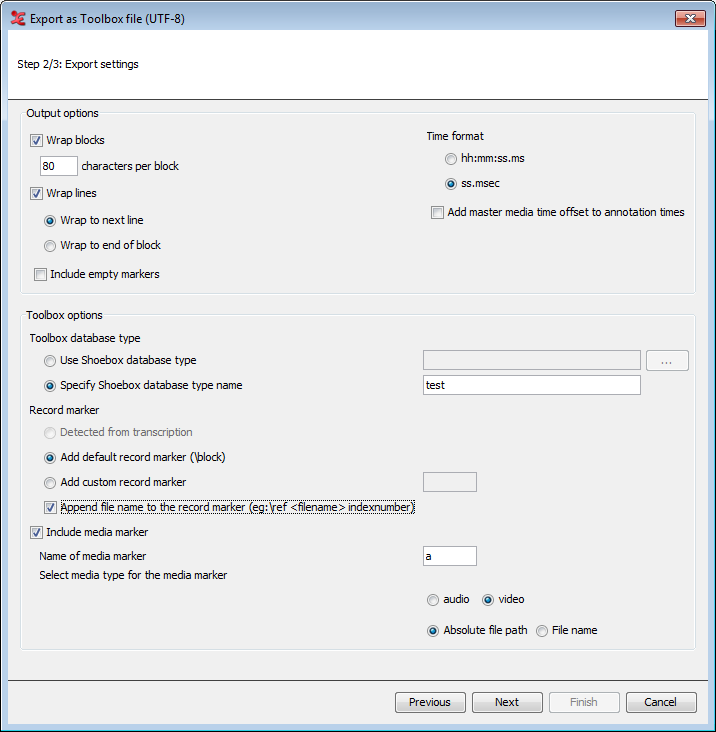Enable Add master media time offset
Viewport: 716px width, 732px height.
click(x=437, y=213)
